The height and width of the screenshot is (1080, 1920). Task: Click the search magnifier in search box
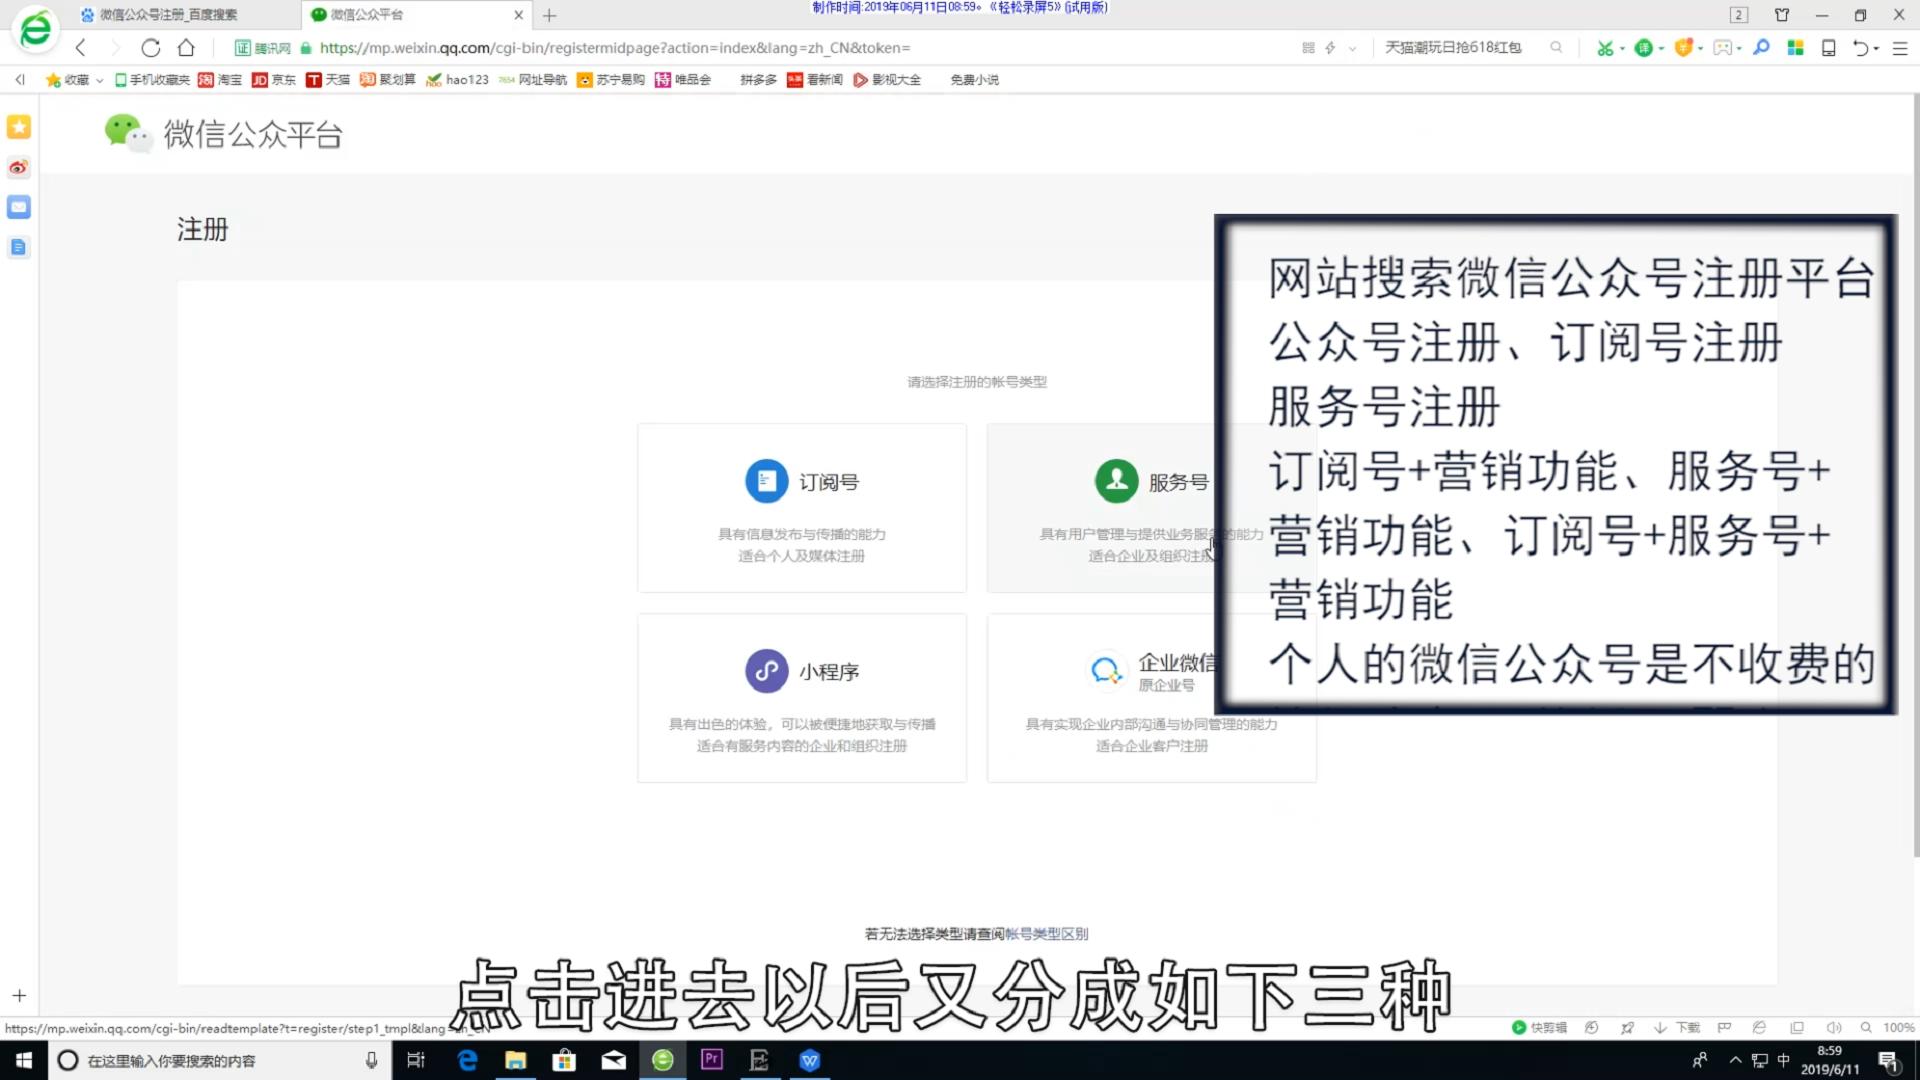(1556, 47)
